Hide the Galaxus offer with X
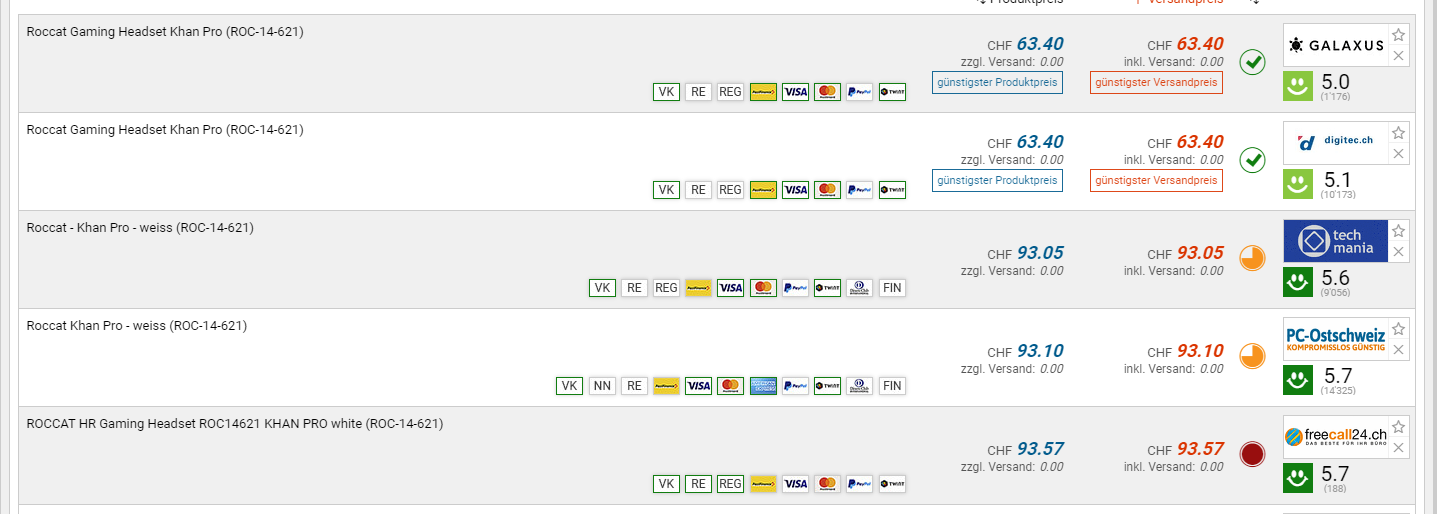 (1399, 56)
